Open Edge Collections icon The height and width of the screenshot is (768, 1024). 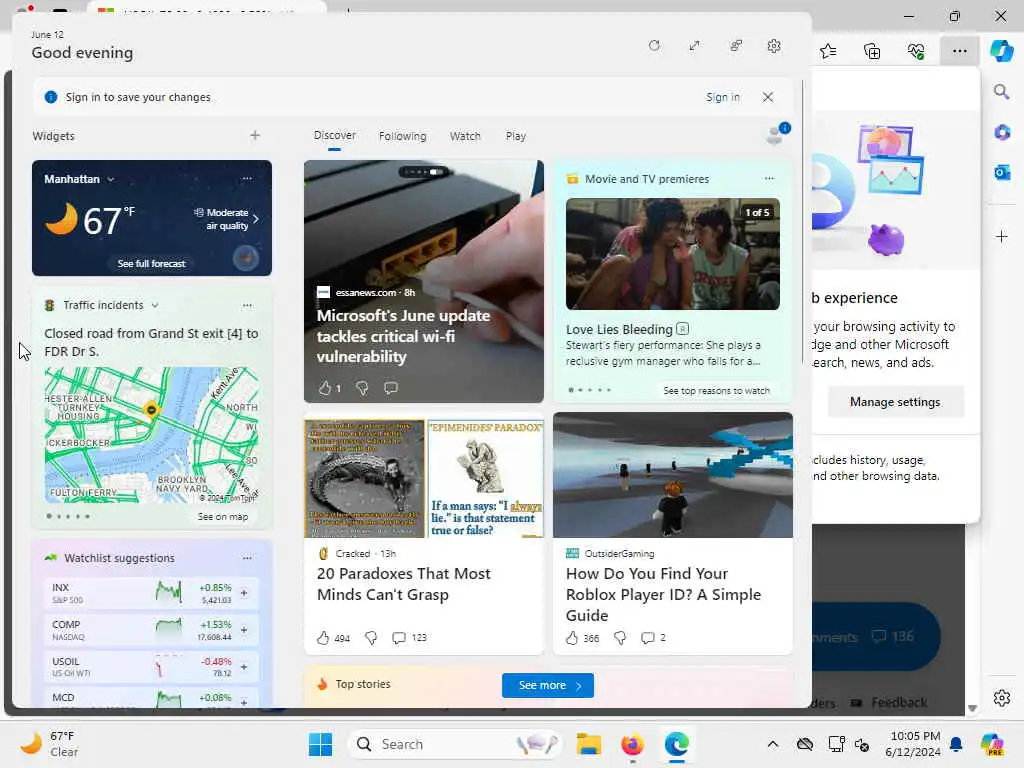[872, 50]
